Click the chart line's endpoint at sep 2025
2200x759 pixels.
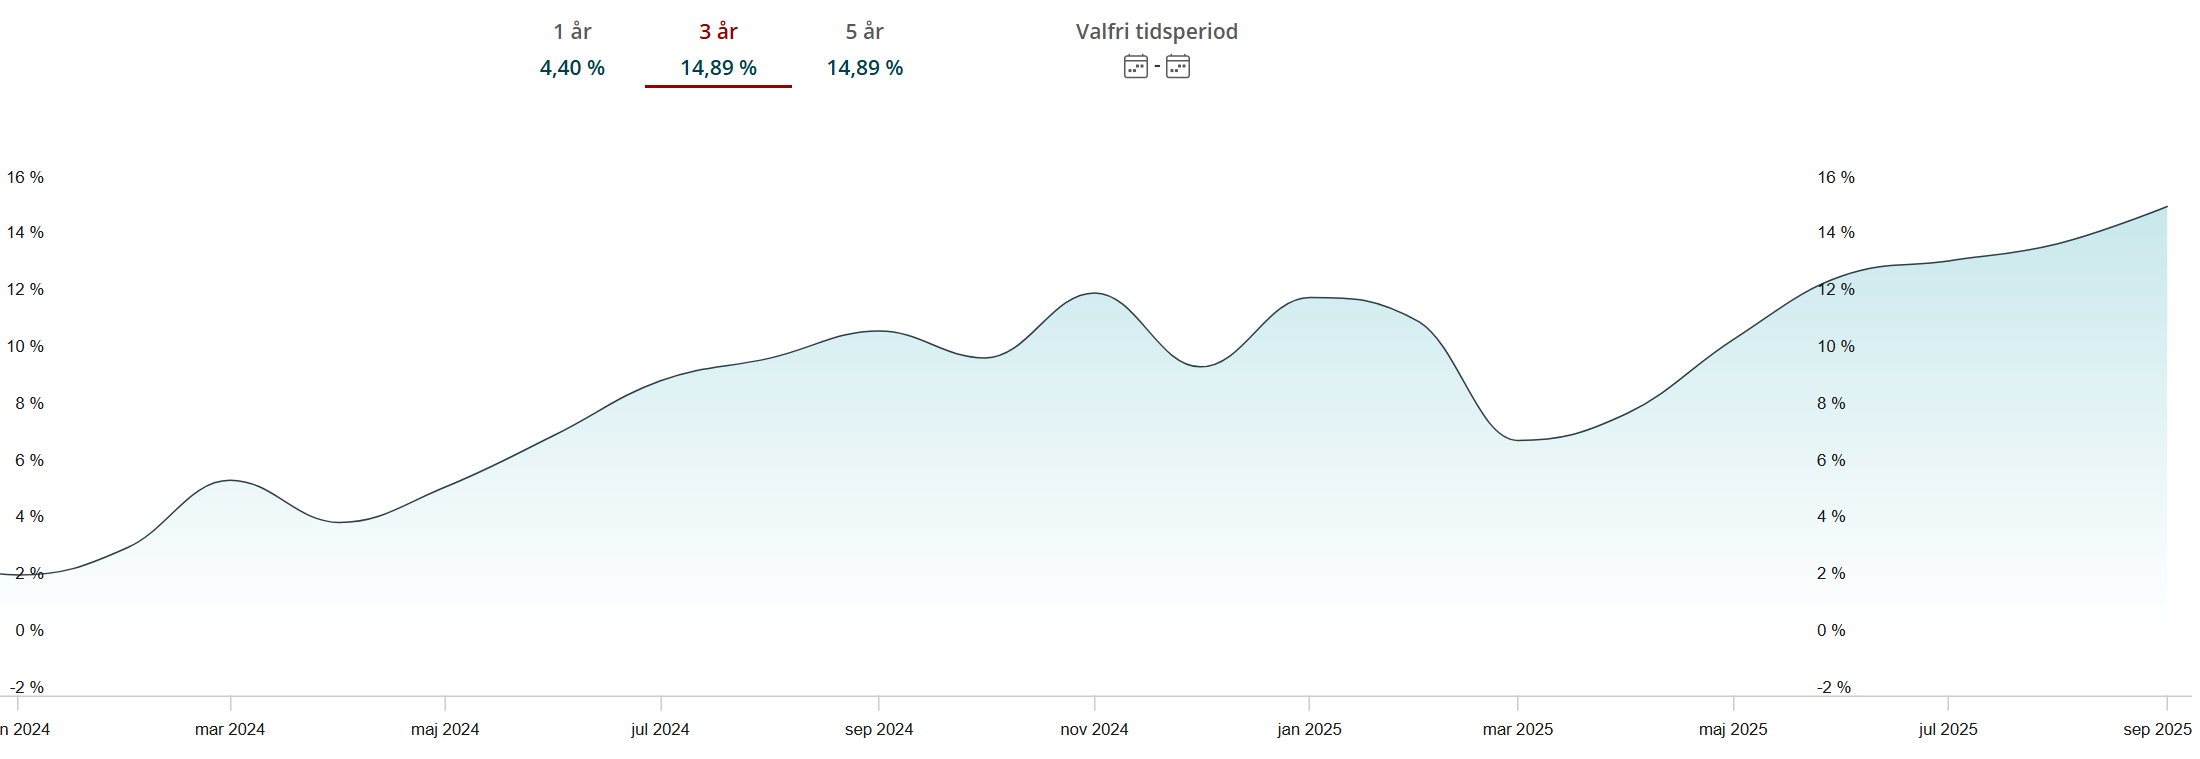tap(2166, 207)
